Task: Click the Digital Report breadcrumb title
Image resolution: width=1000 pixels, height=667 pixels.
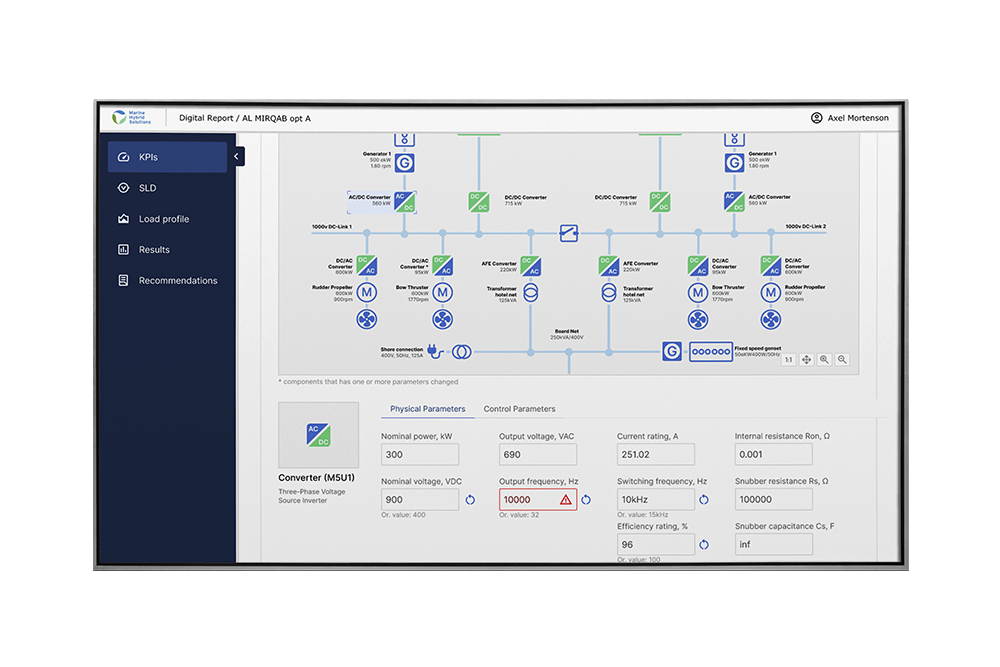Action: [x=245, y=118]
